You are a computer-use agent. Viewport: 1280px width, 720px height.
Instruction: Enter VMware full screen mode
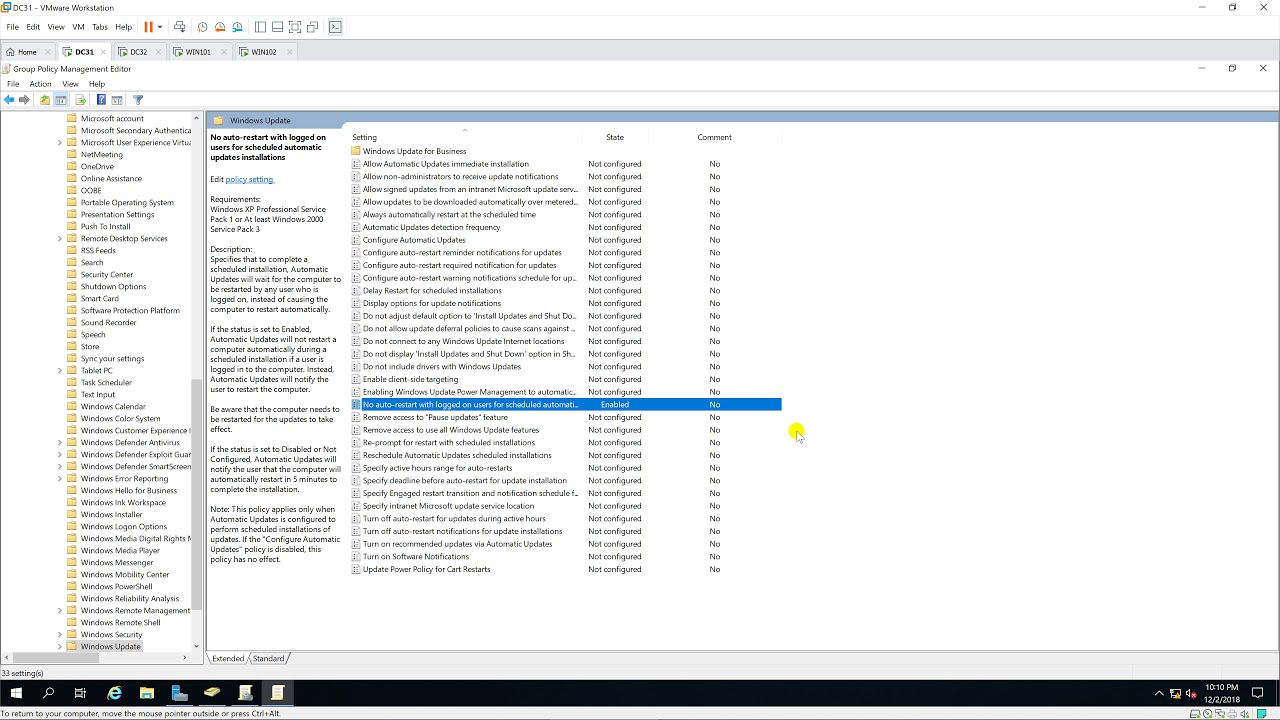[x=295, y=27]
